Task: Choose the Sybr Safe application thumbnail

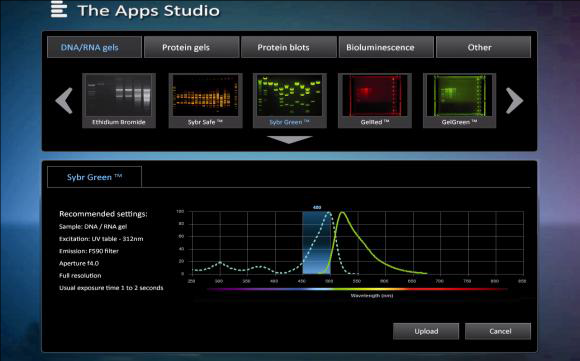Action: (205, 100)
